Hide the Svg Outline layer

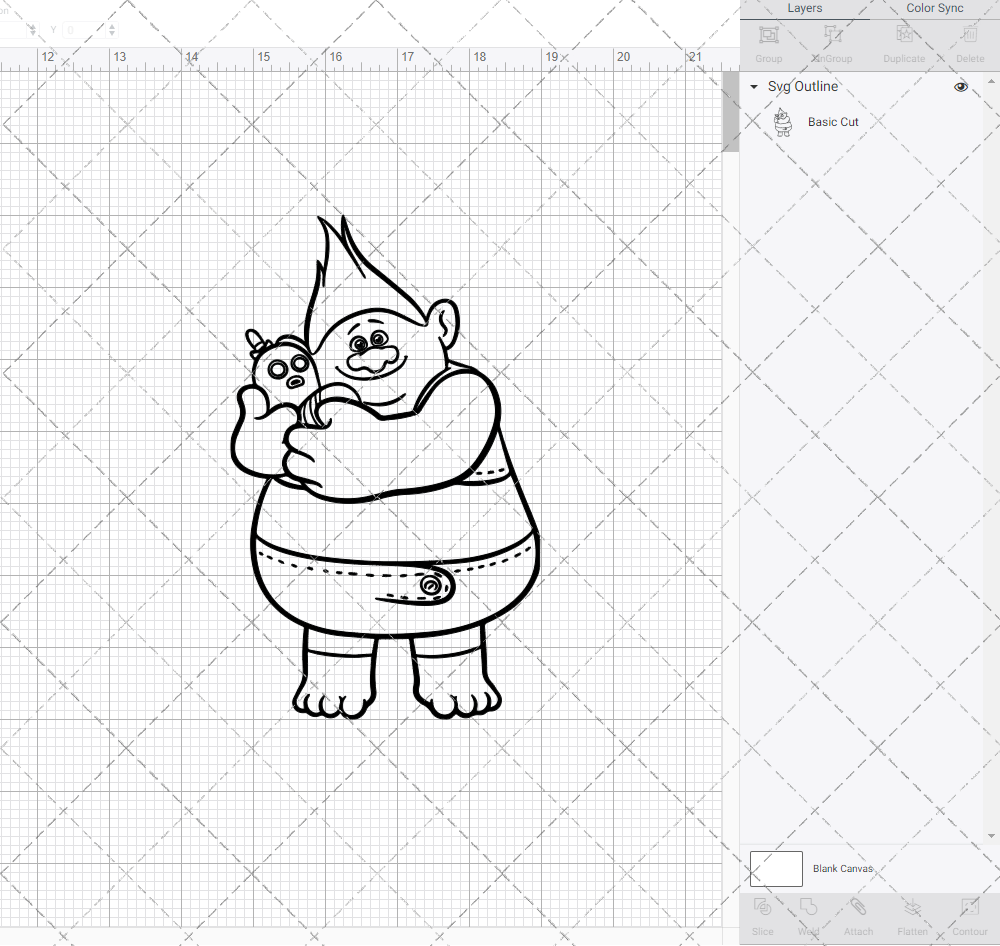960,87
